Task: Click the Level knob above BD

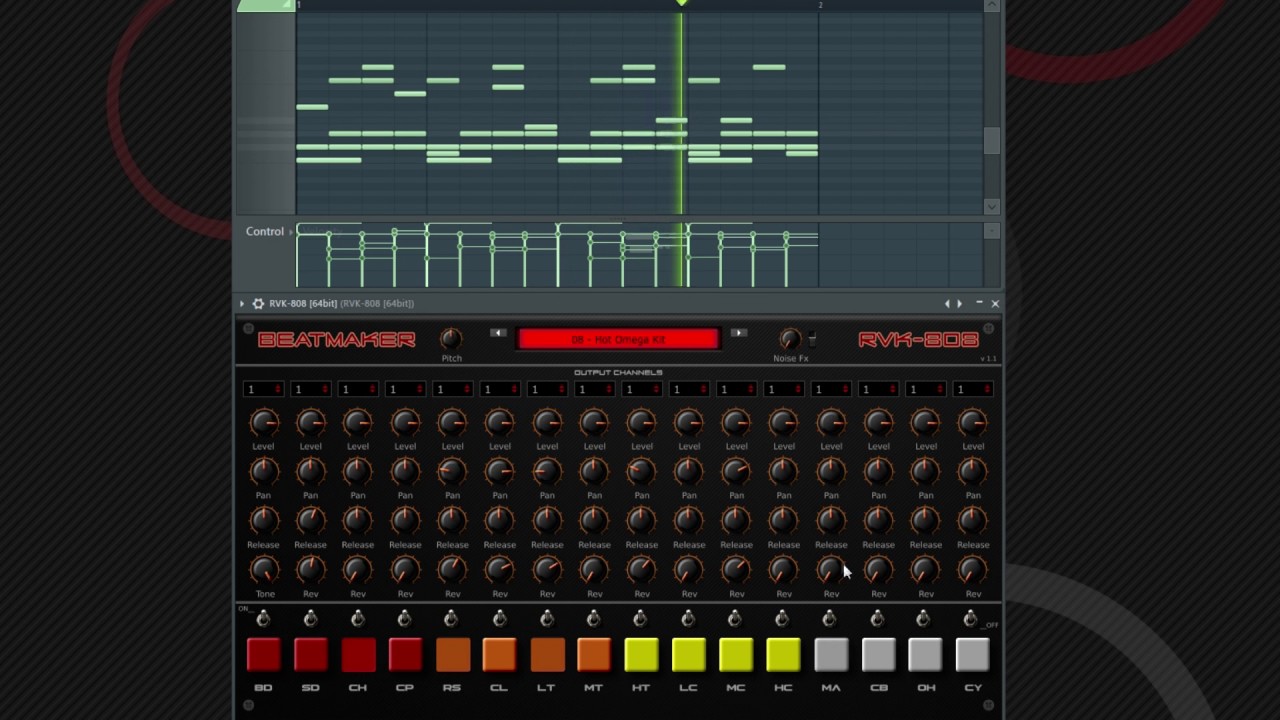Action: coord(263,422)
